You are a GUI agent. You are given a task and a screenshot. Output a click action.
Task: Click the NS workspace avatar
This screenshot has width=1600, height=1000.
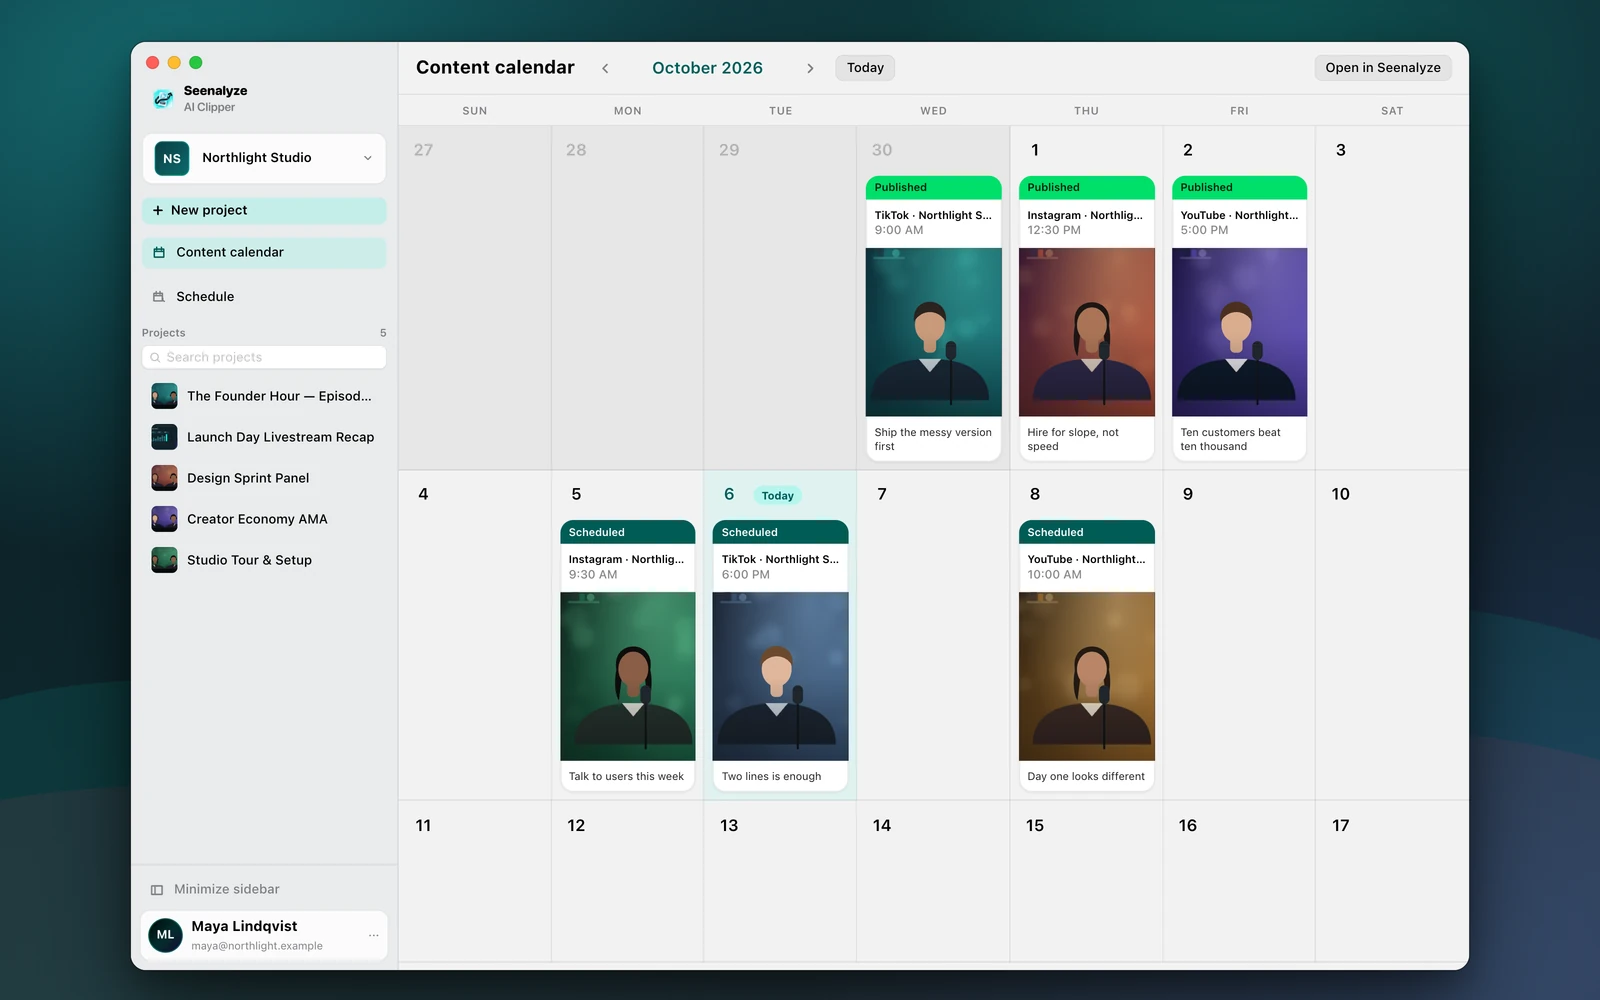click(172, 158)
